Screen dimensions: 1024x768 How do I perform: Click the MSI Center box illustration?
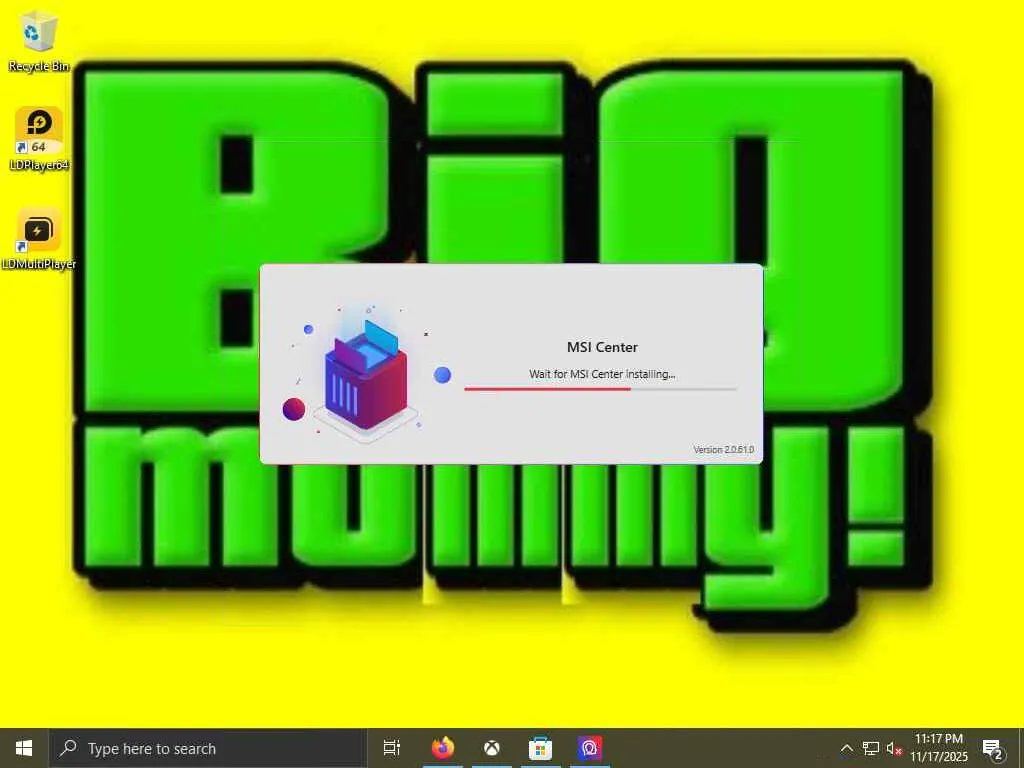[x=366, y=376]
